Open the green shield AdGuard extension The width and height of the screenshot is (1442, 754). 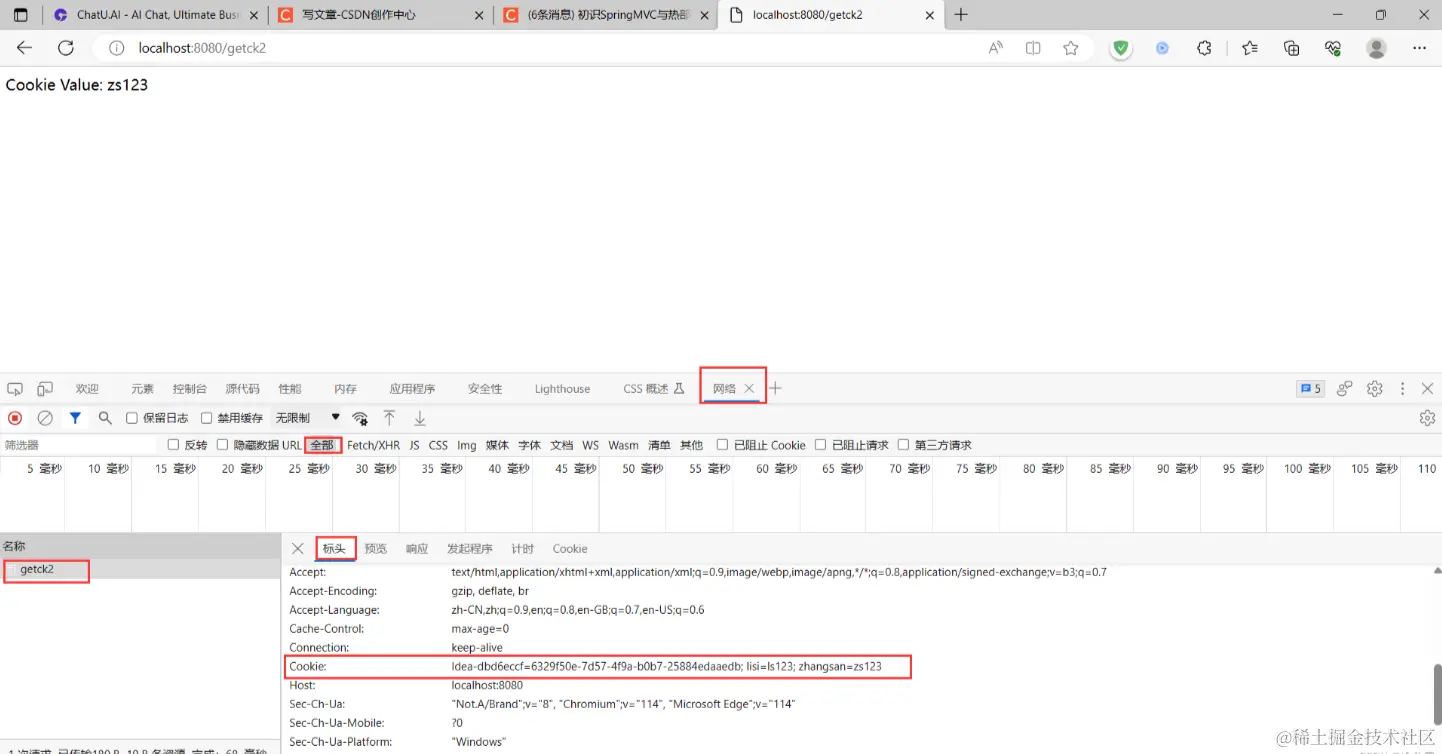[1121, 48]
